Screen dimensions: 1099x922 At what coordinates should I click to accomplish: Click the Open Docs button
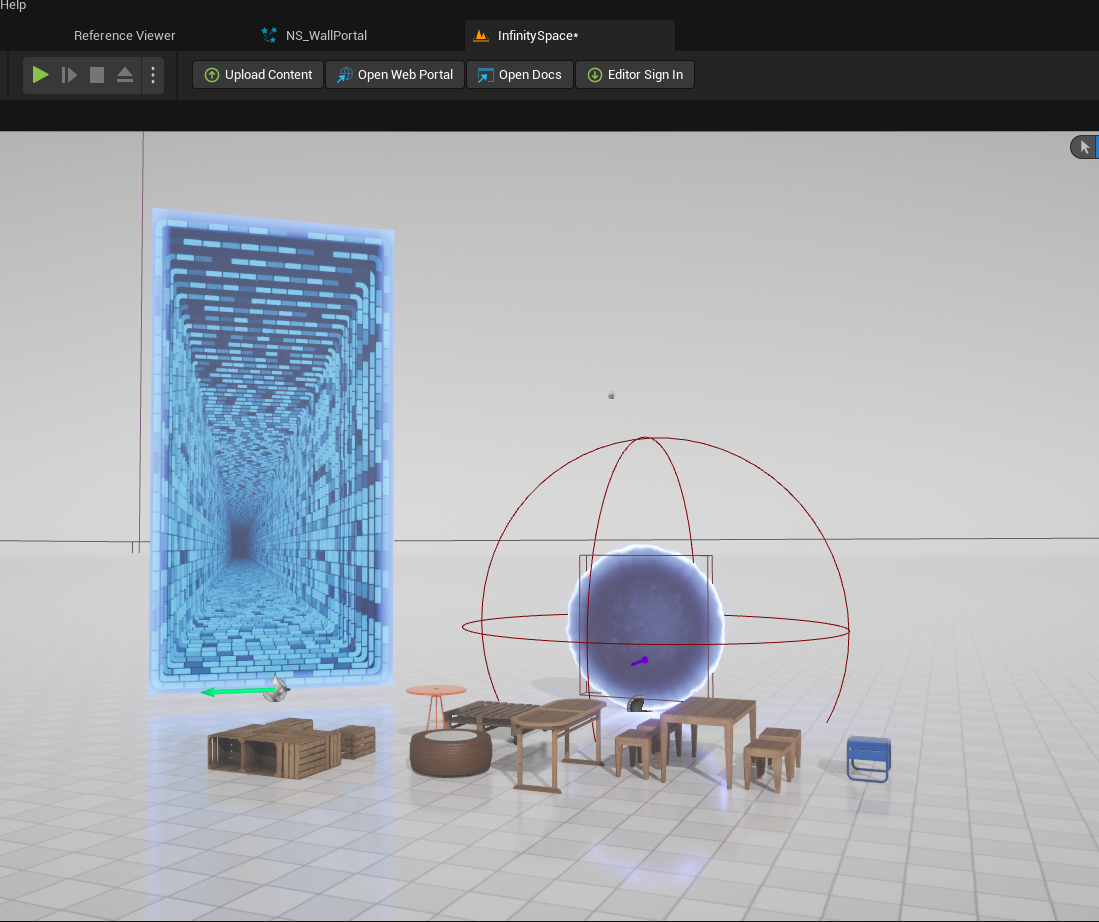520,75
